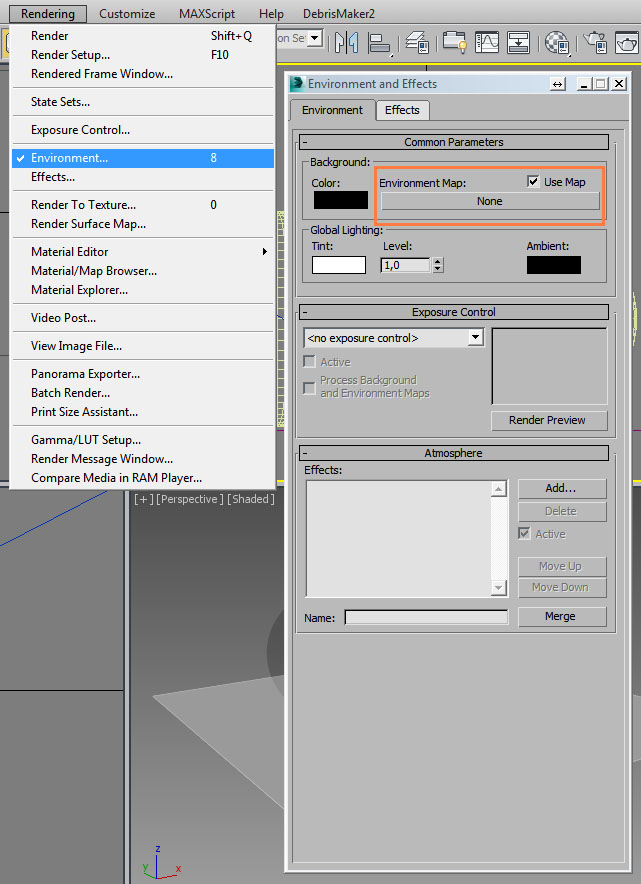Maximize the Environment and Effects dialog
The image size is (641, 884).
tap(601, 84)
